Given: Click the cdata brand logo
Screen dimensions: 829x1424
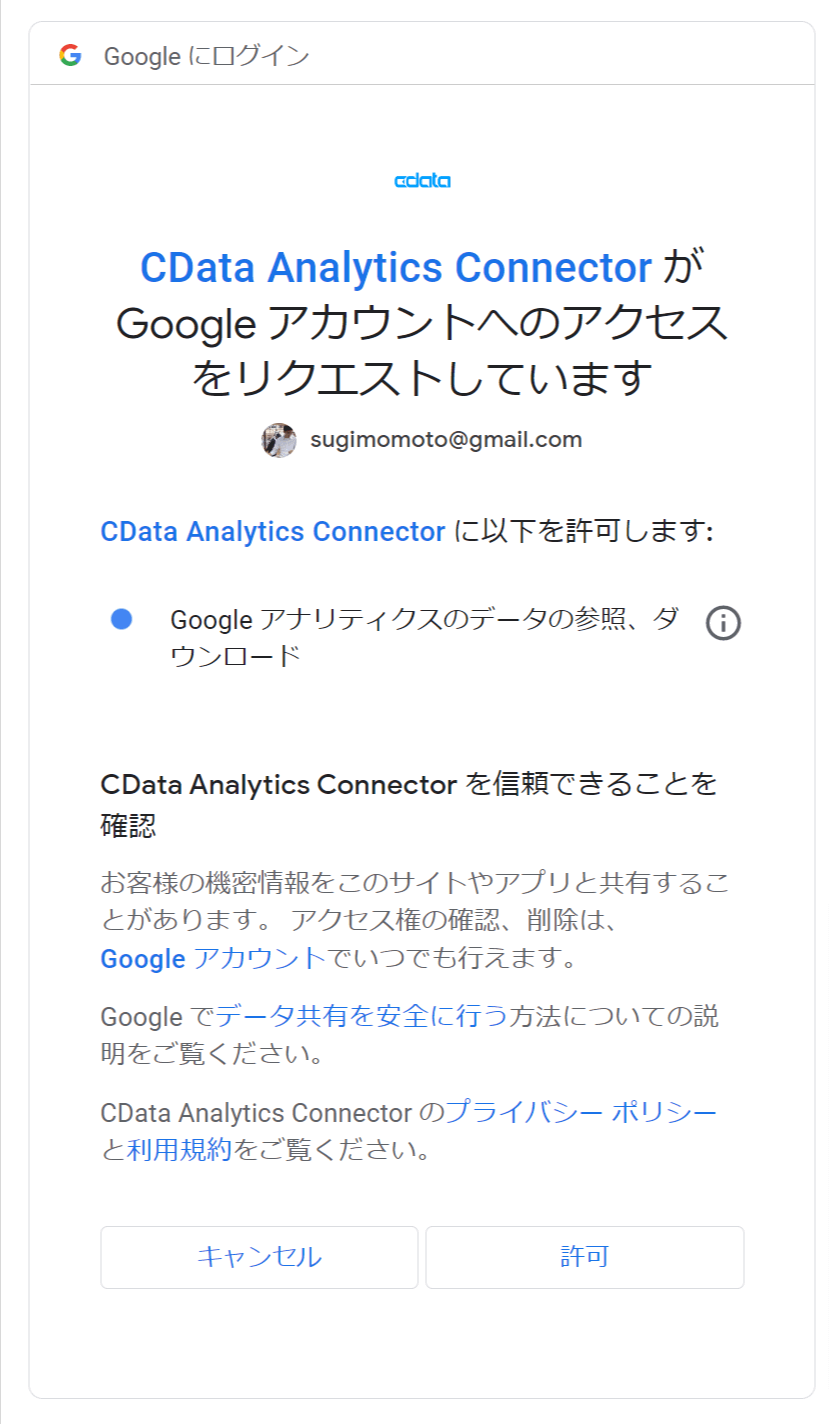Looking at the screenshot, I should (422, 181).
